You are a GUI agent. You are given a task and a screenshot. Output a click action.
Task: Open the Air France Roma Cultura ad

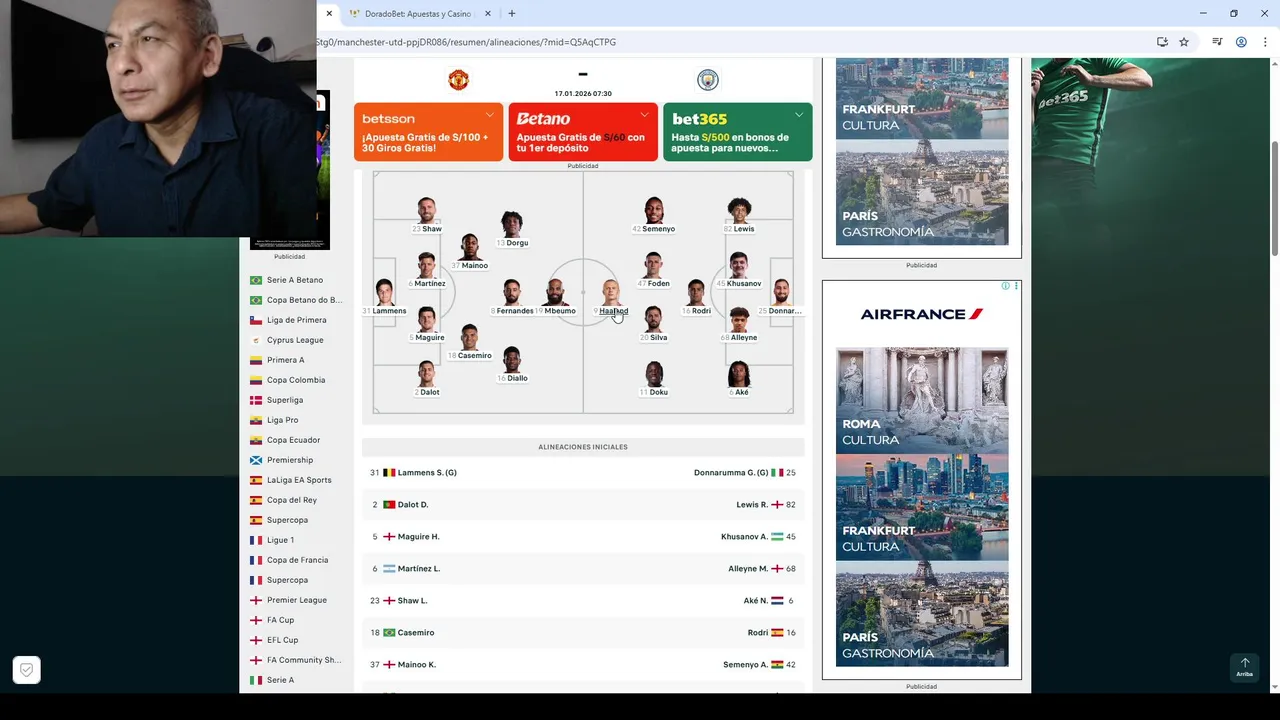tap(922, 400)
